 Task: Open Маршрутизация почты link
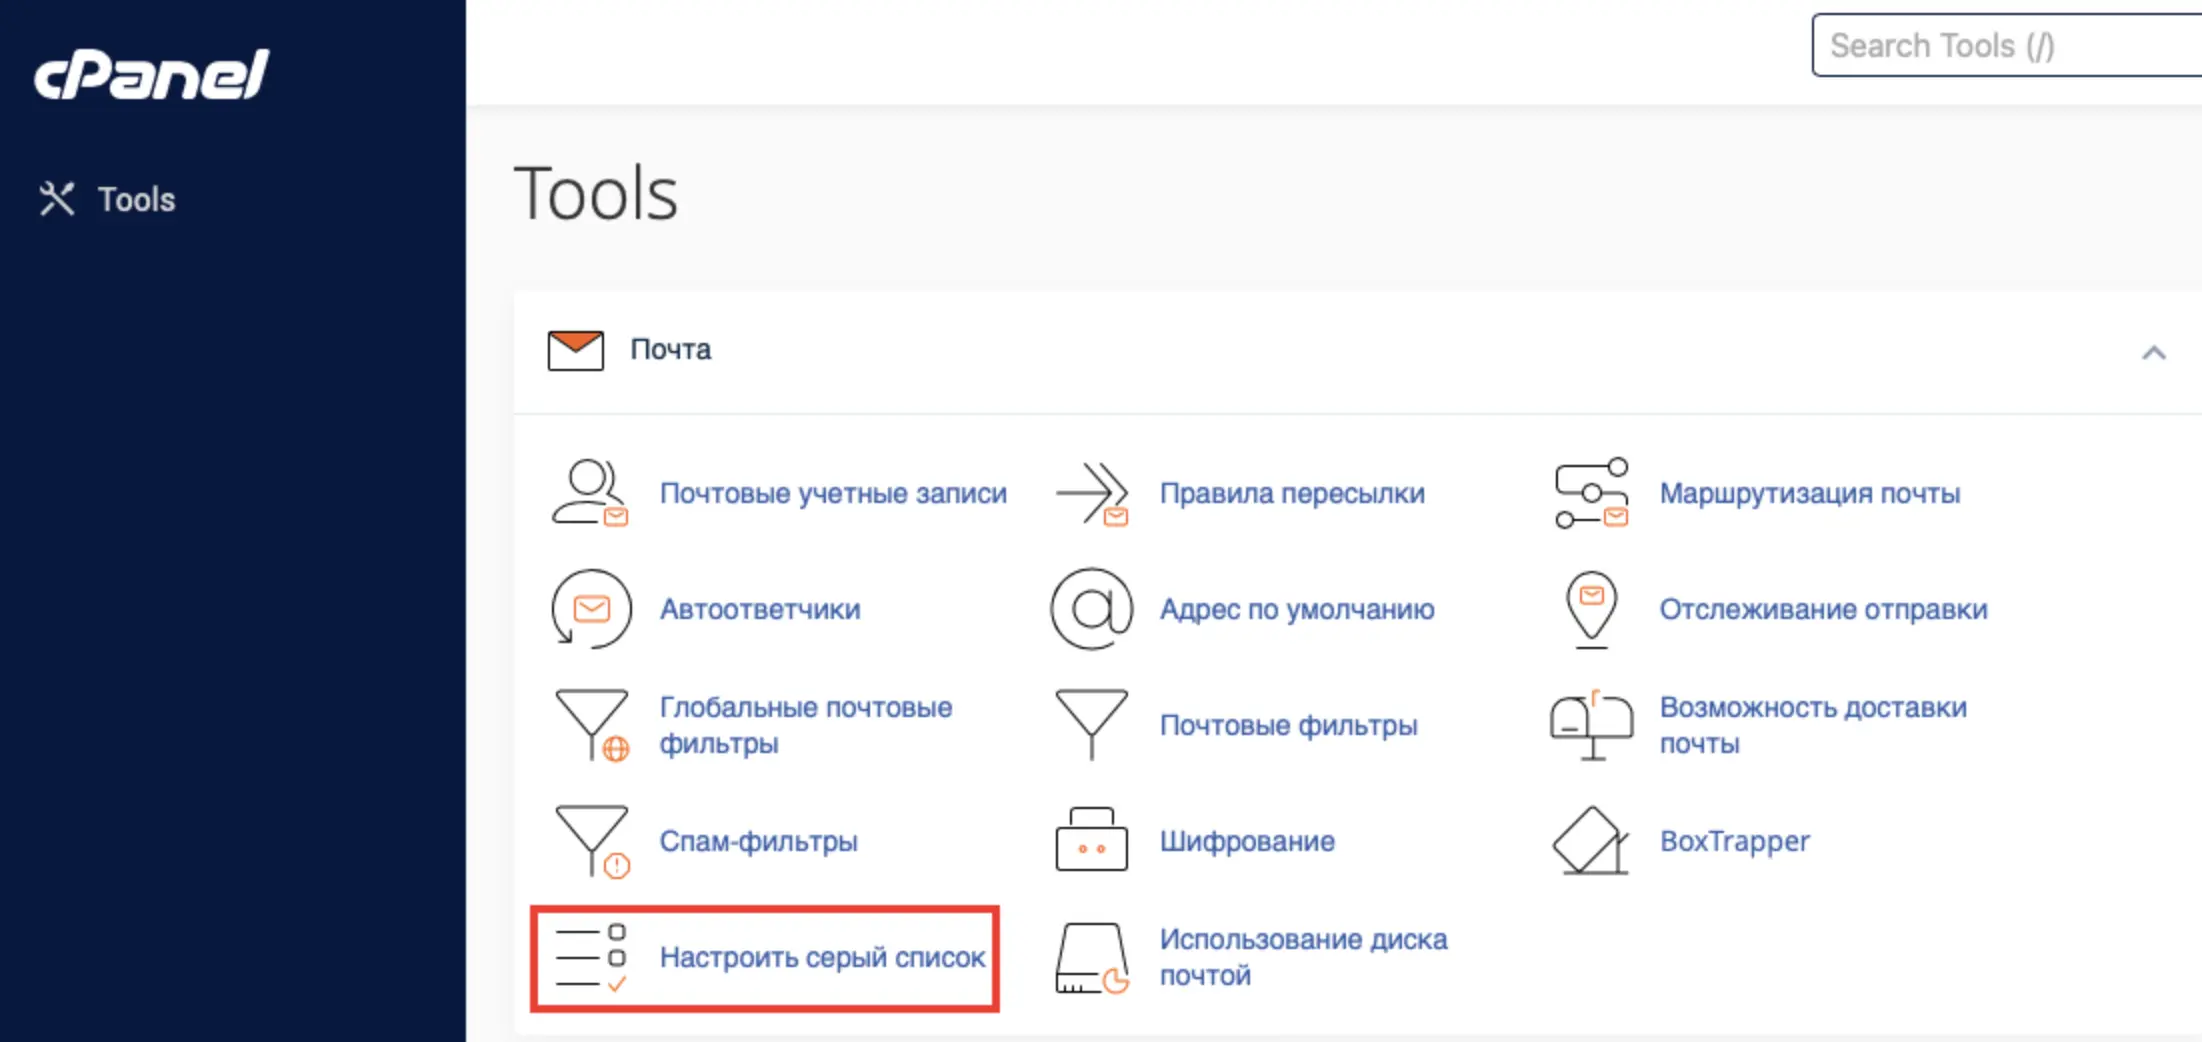coord(1810,493)
